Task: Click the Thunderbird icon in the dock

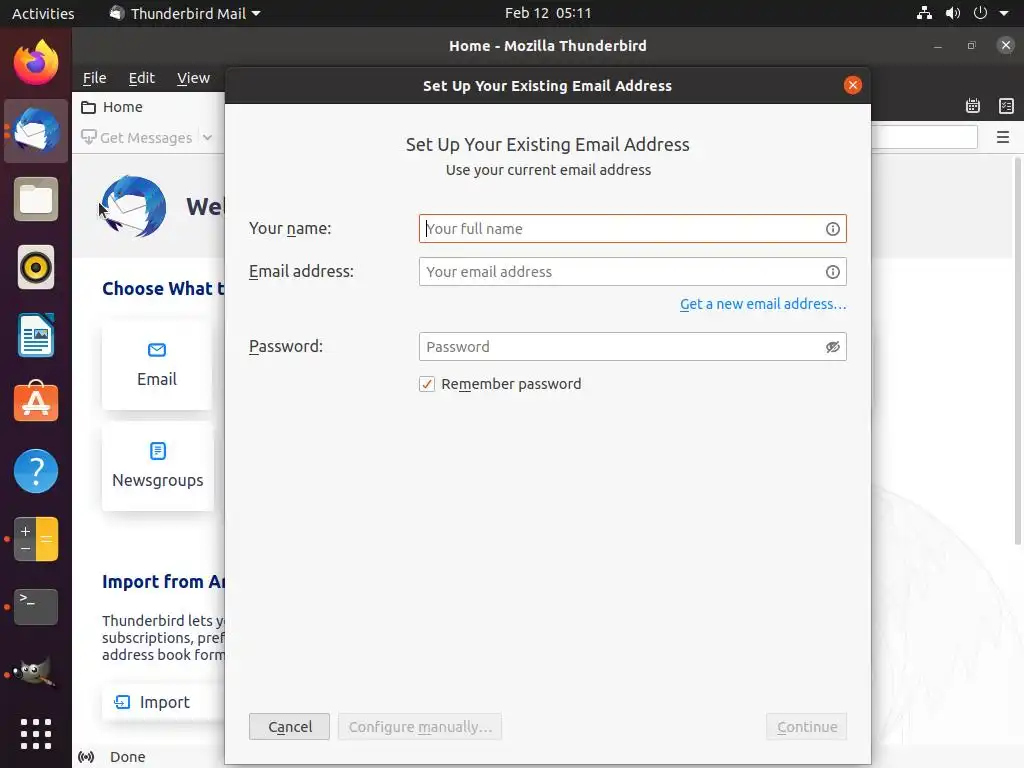Action: coord(36,131)
